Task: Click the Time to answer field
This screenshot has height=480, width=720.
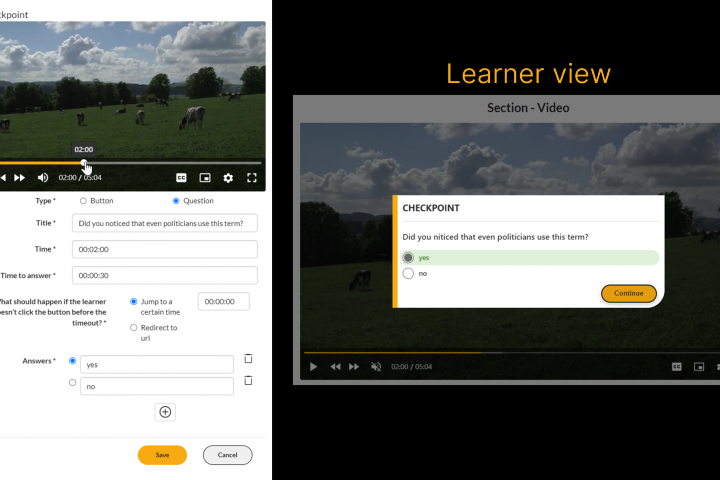Action: [x=164, y=276]
